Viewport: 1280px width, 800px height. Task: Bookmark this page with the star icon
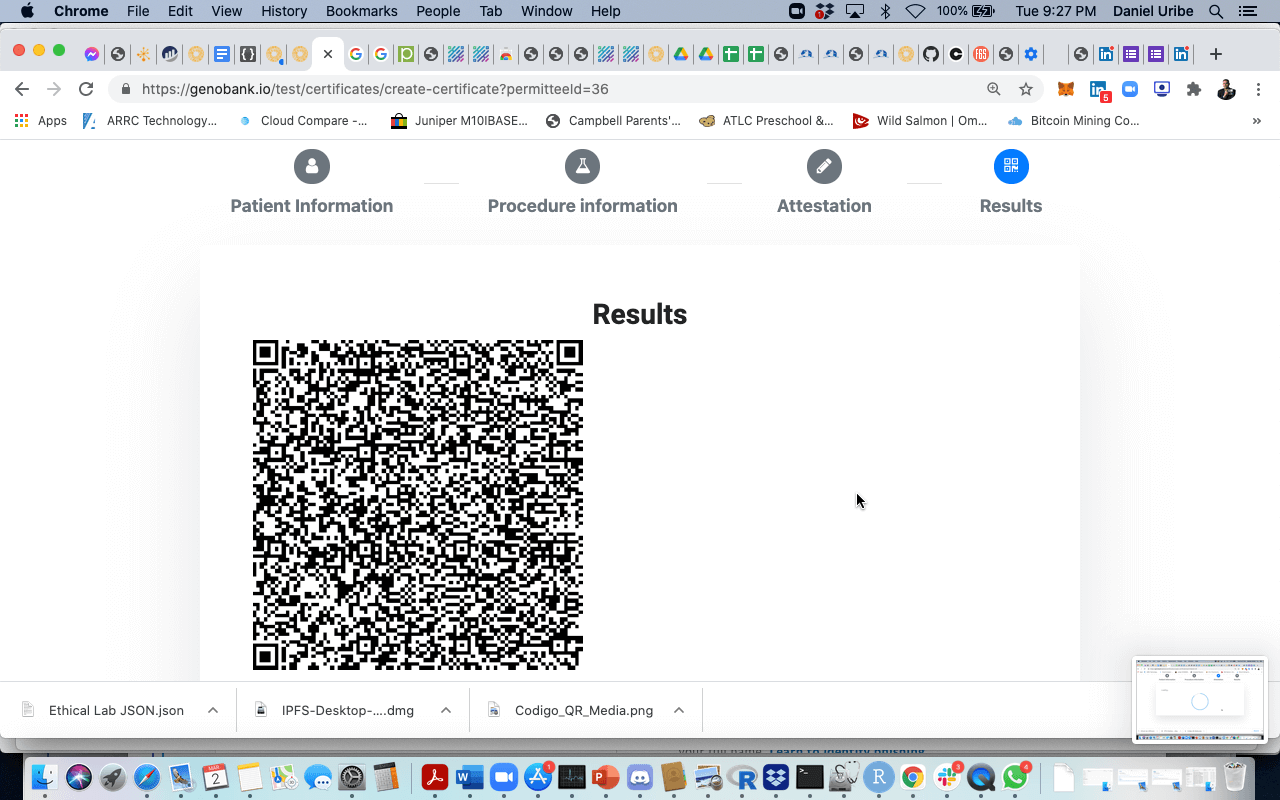tap(1026, 89)
